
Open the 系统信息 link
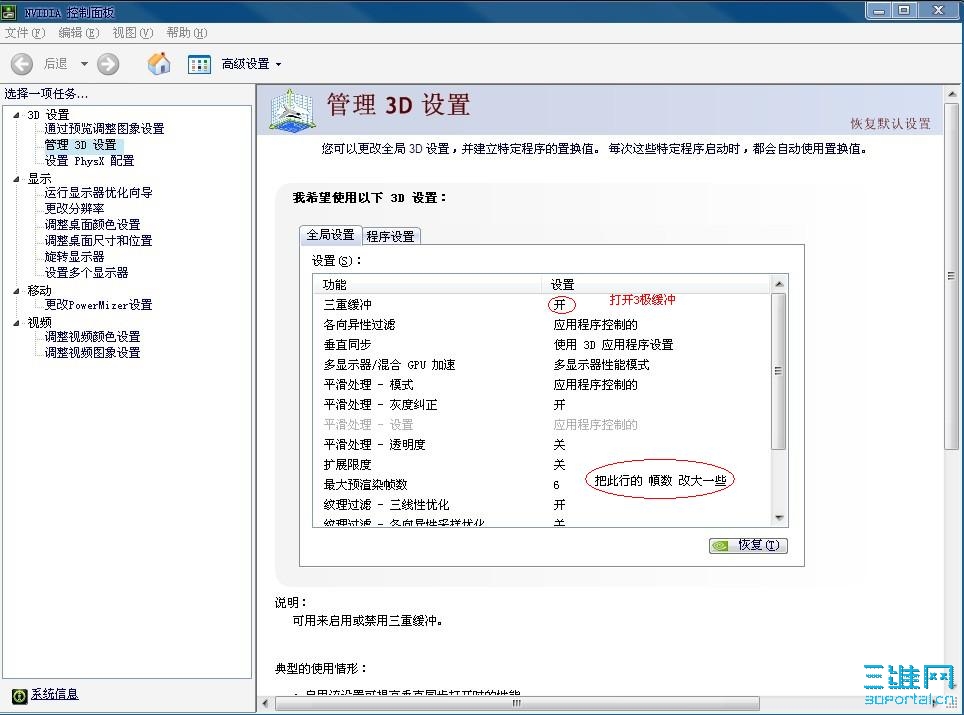[55, 694]
